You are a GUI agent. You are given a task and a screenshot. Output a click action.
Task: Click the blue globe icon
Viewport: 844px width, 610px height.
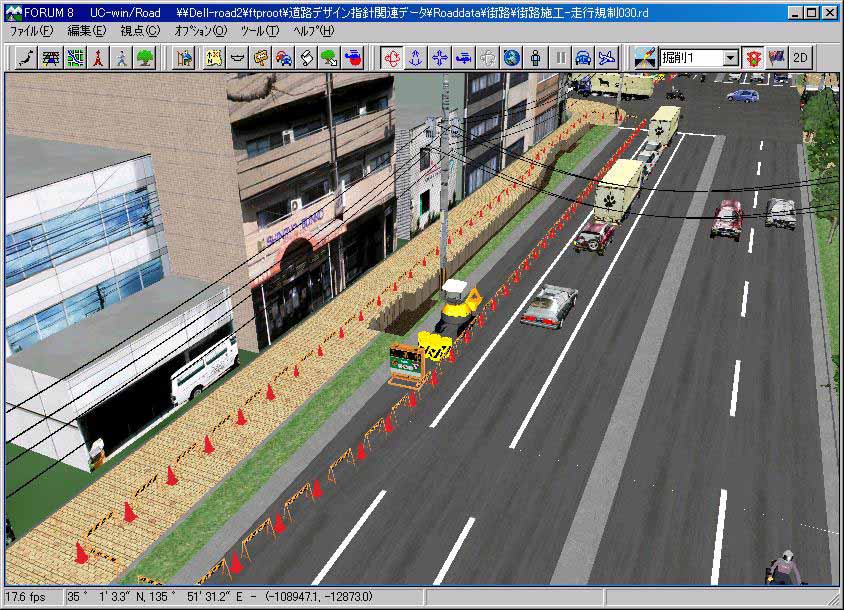pos(511,58)
